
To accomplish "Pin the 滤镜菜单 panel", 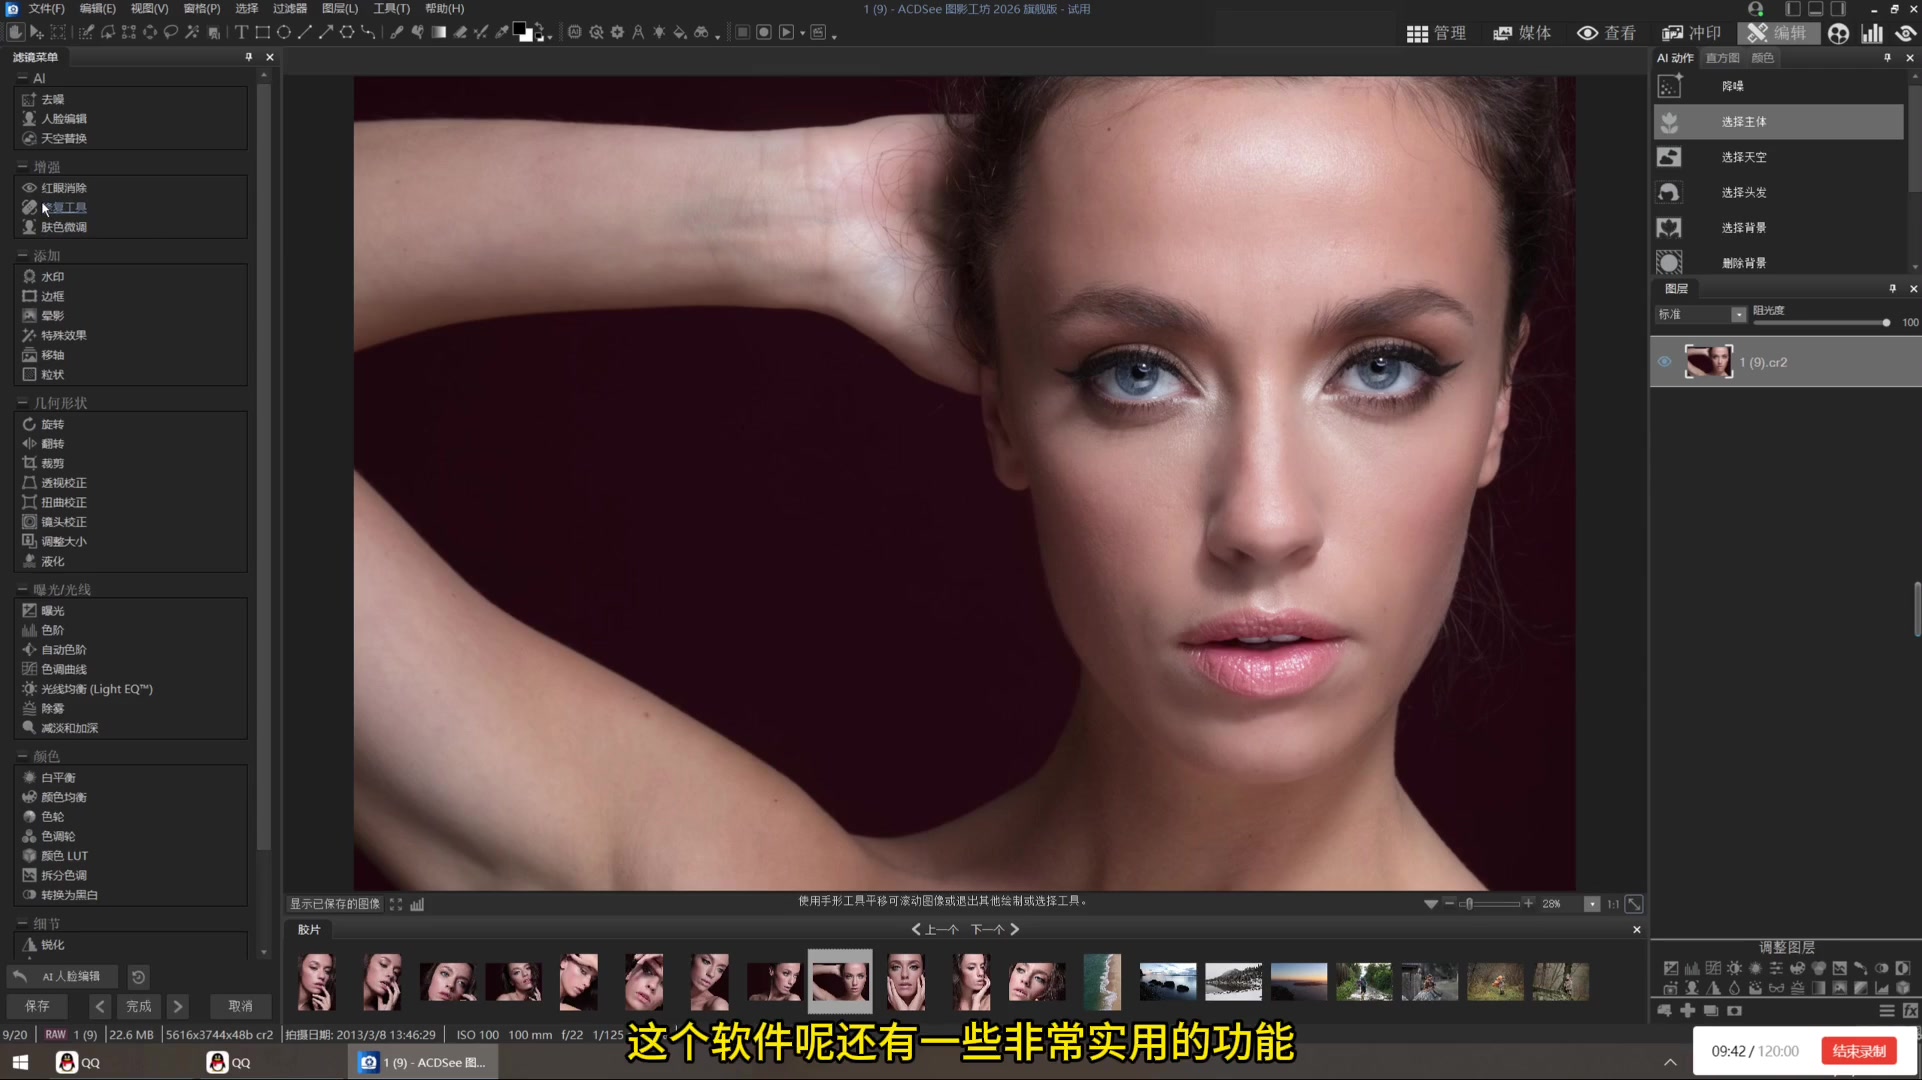I will (248, 57).
